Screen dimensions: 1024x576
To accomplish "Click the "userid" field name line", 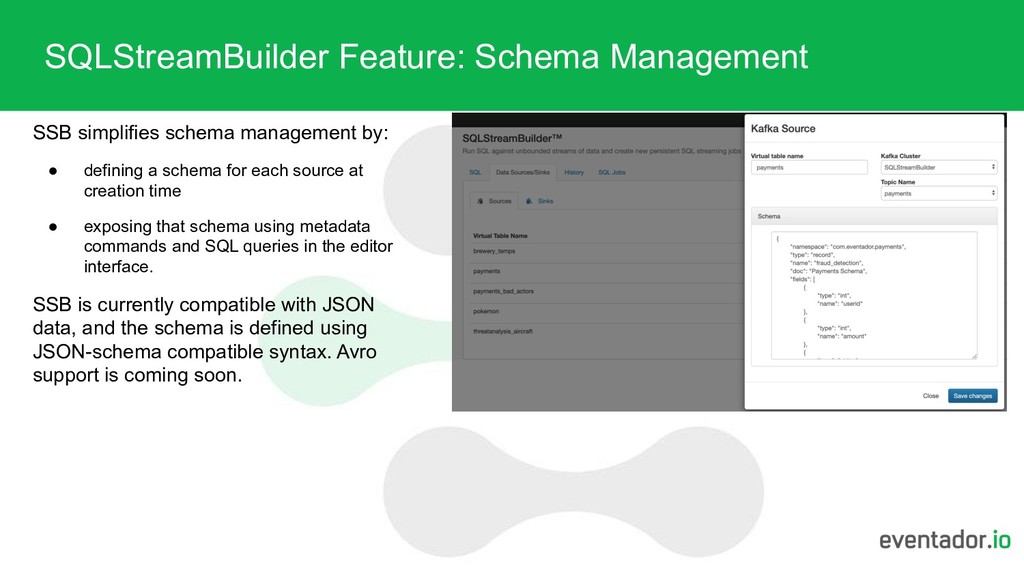I will click(x=840, y=304).
